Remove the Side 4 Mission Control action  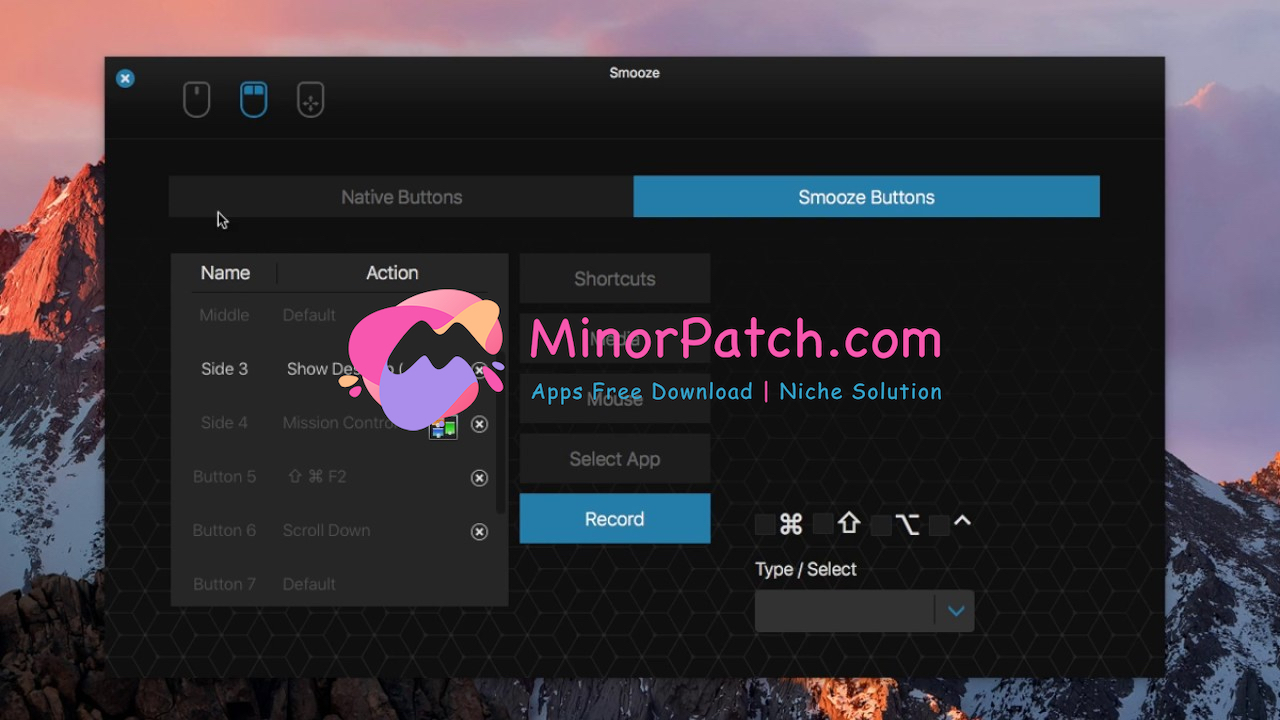point(479,424)
